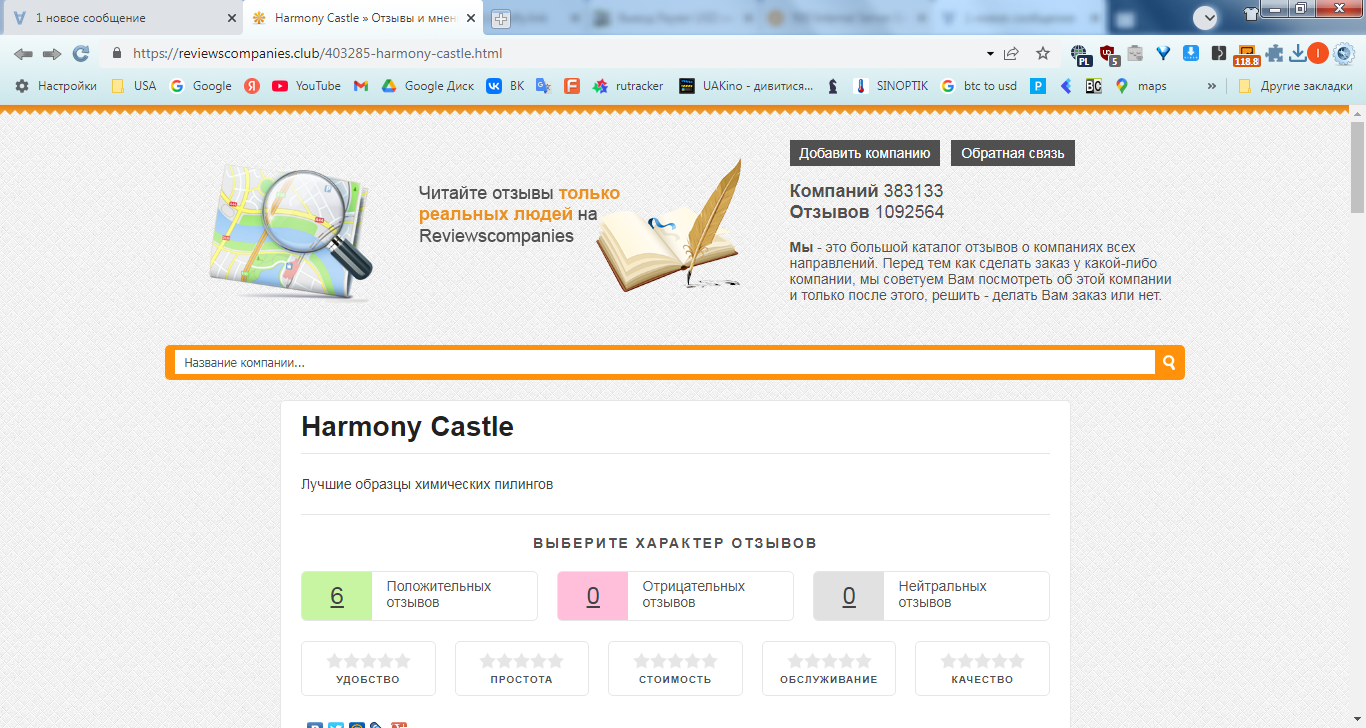Screen dimensions: 1366x728
Task: Click the orange profile avatar circle
Action: coord(1318,53)
